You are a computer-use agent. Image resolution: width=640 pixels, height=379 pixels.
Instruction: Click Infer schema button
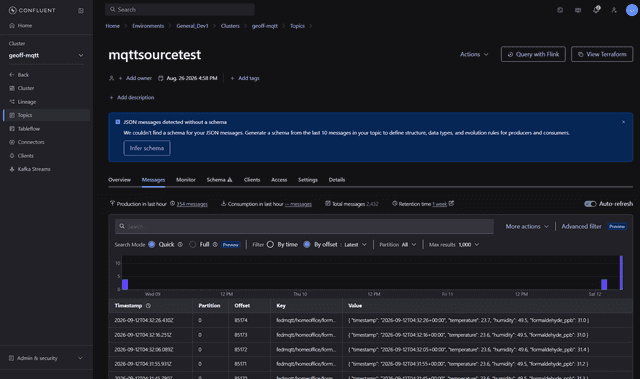[x=147, y=148]
